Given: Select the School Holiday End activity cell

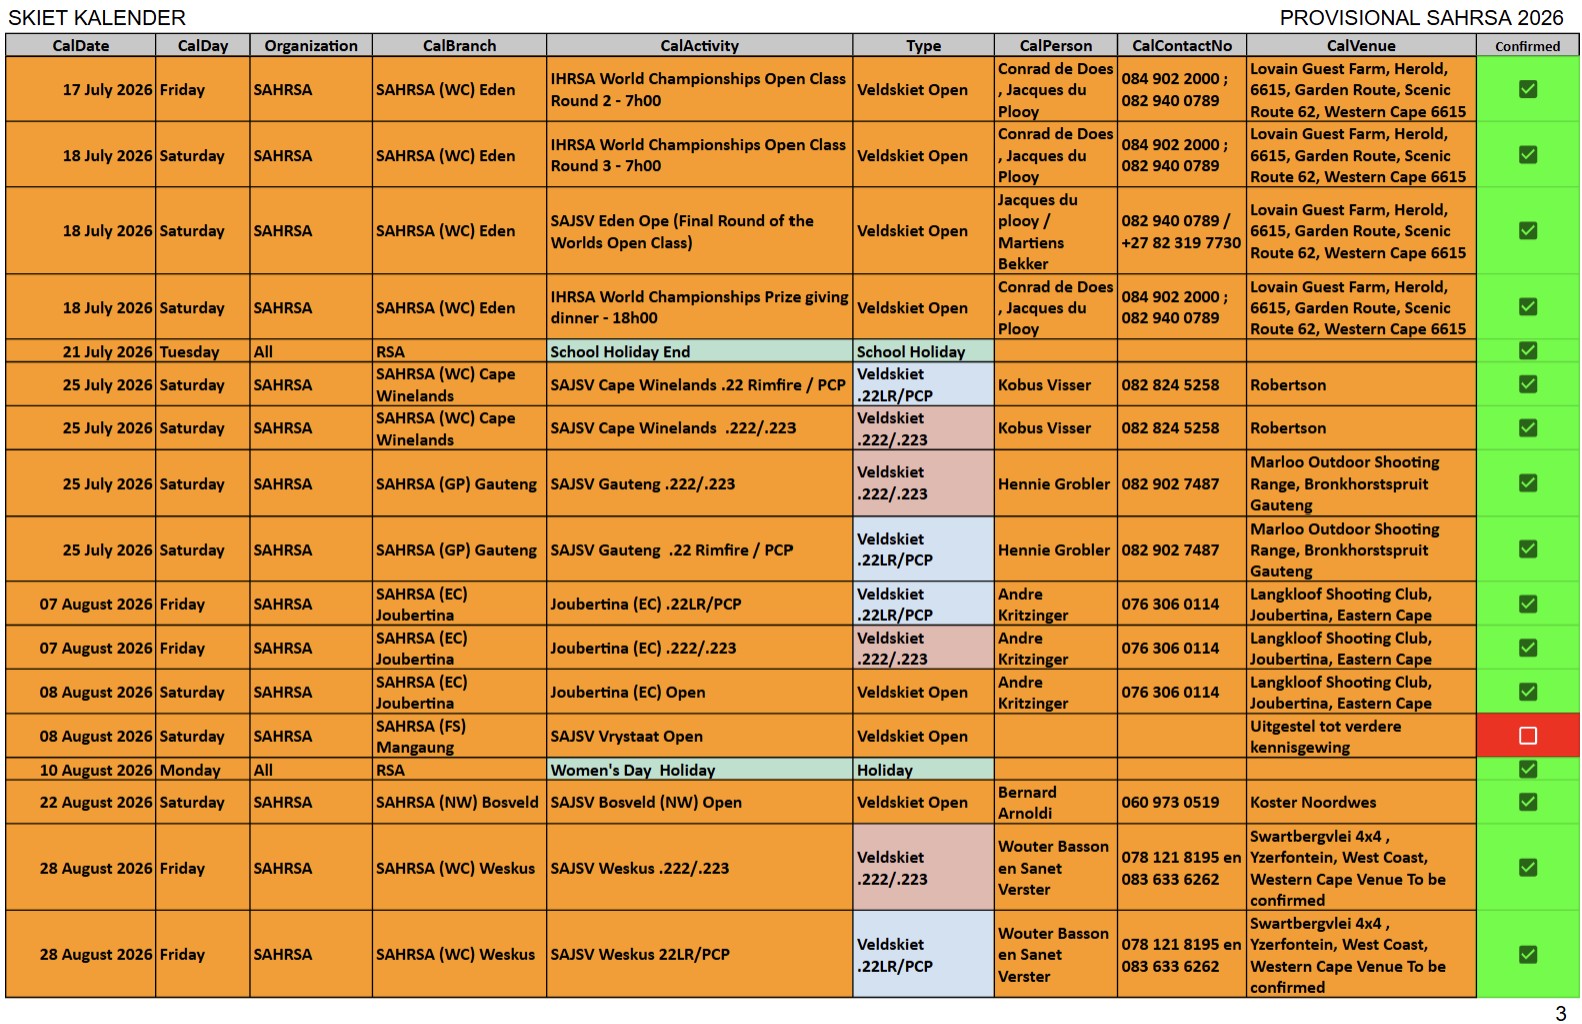Looking at the screenshot, I should pyautogui.click(x=700, y=351).
